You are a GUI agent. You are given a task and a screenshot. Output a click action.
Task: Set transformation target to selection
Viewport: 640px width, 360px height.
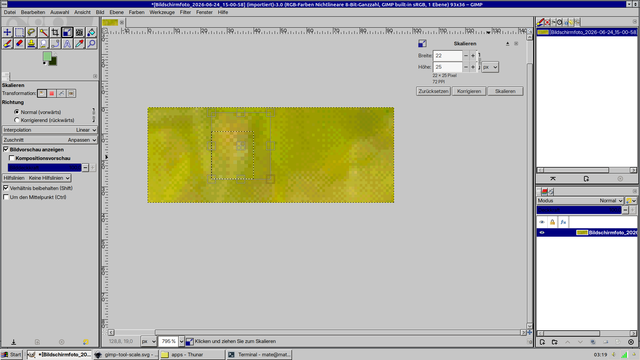tap(52, 93)
